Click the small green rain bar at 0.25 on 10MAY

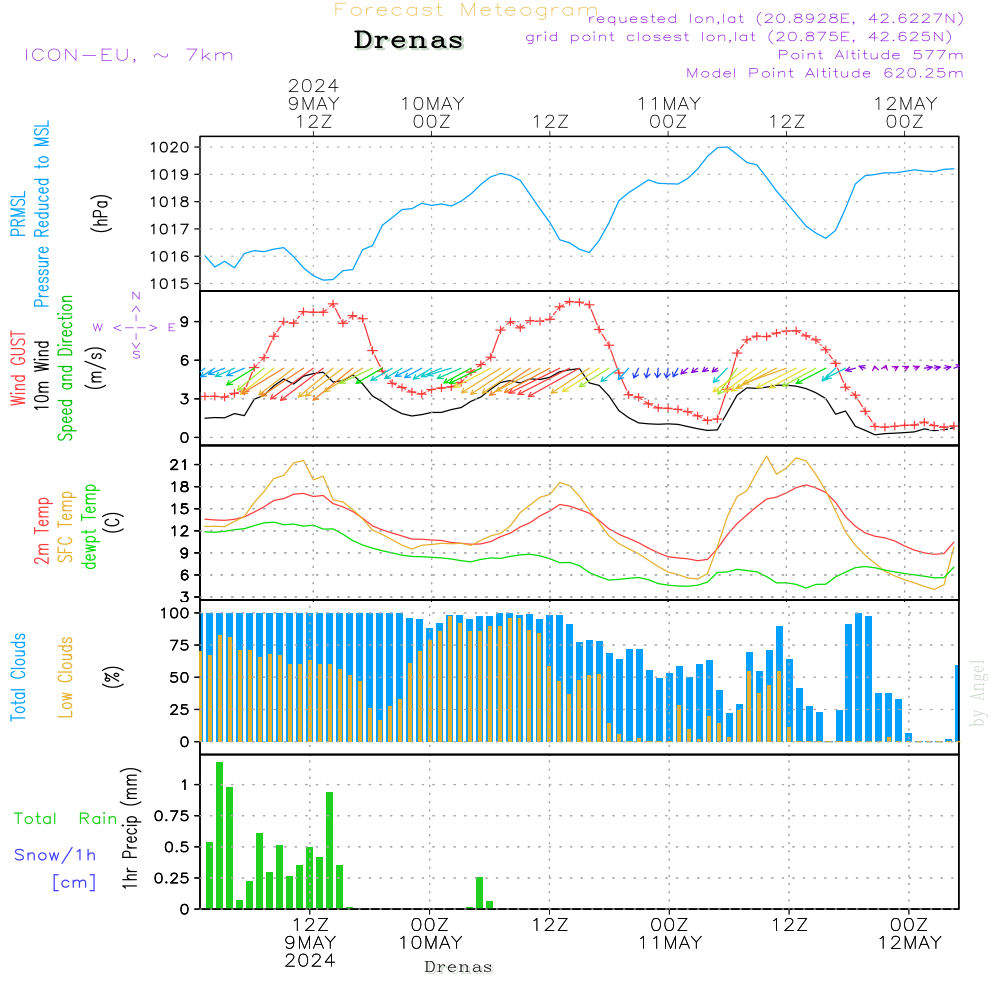coord(480,893)
